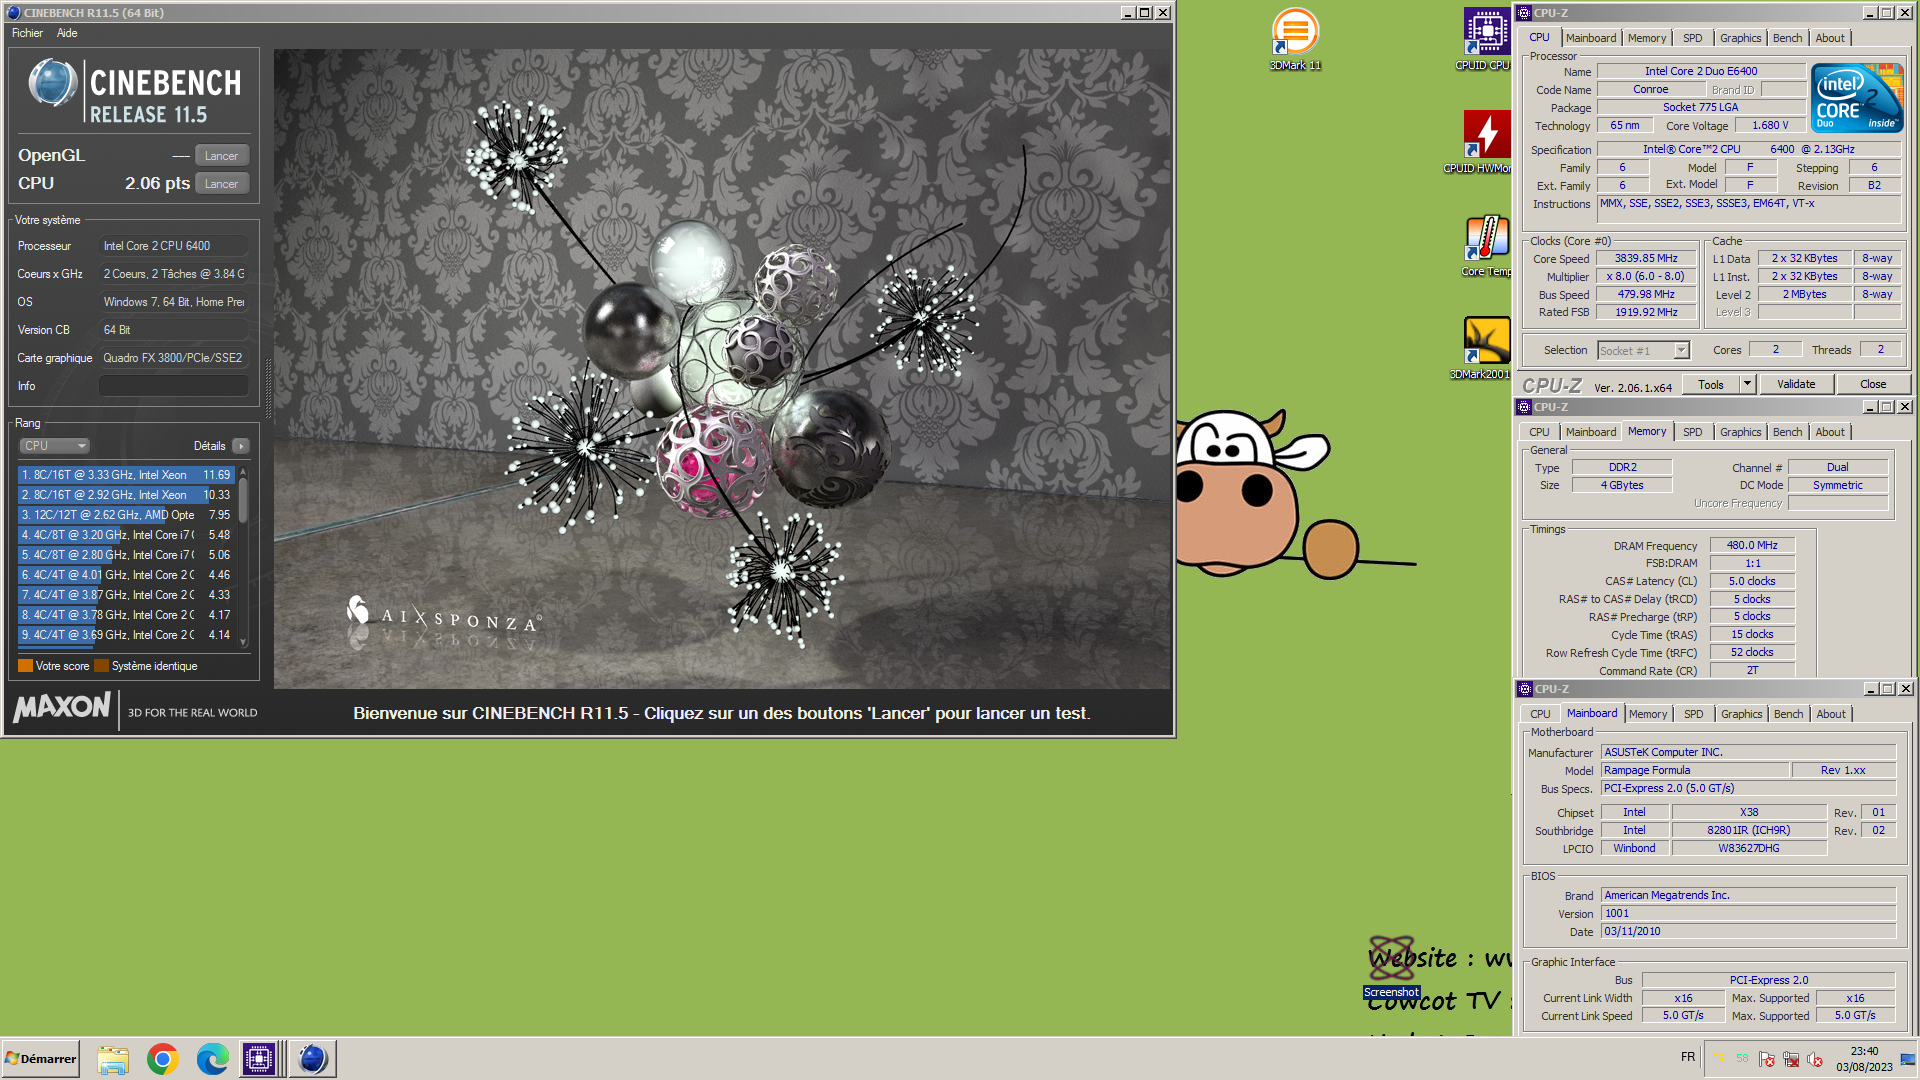
Task: Click the orange Votre score legend swatch
Action: 25,666
